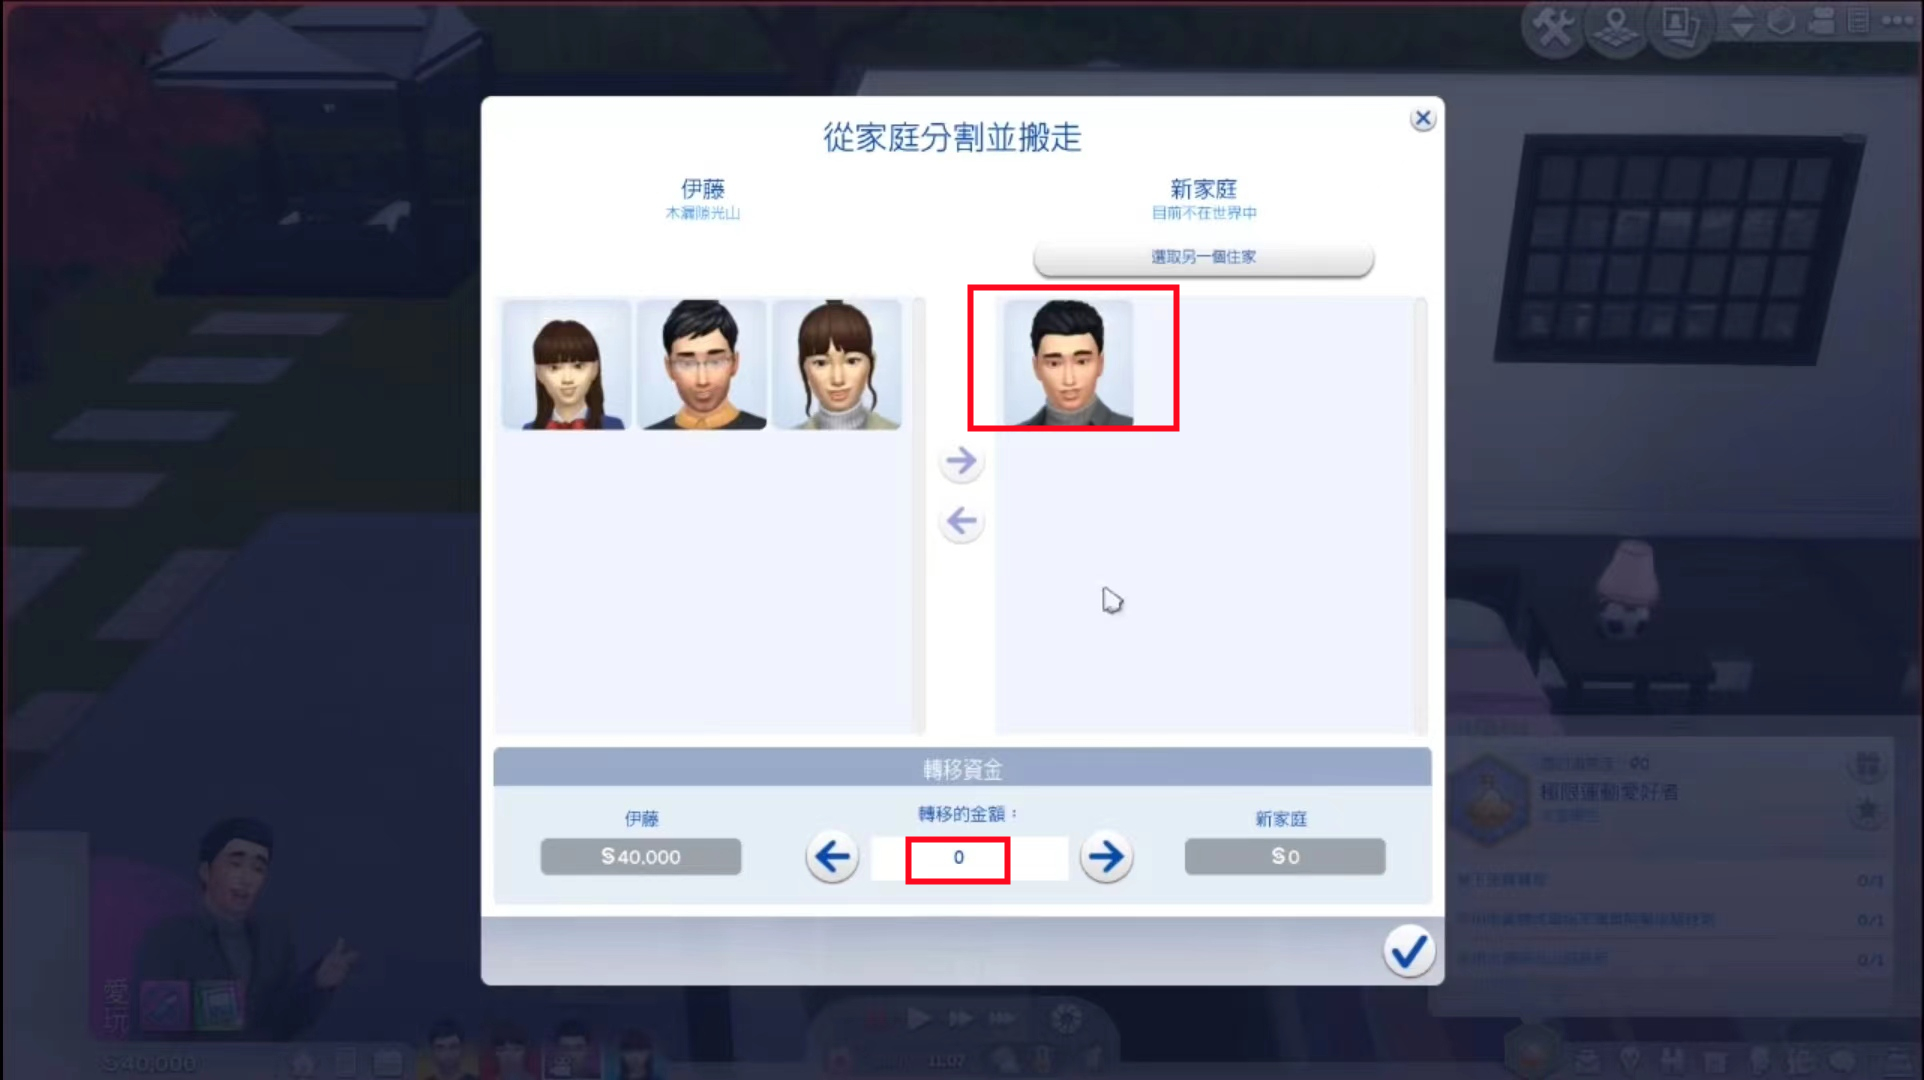Select the woman in turtleneck portrait
Viewport: 1924px width, 1080px height.
coord(837,365)
